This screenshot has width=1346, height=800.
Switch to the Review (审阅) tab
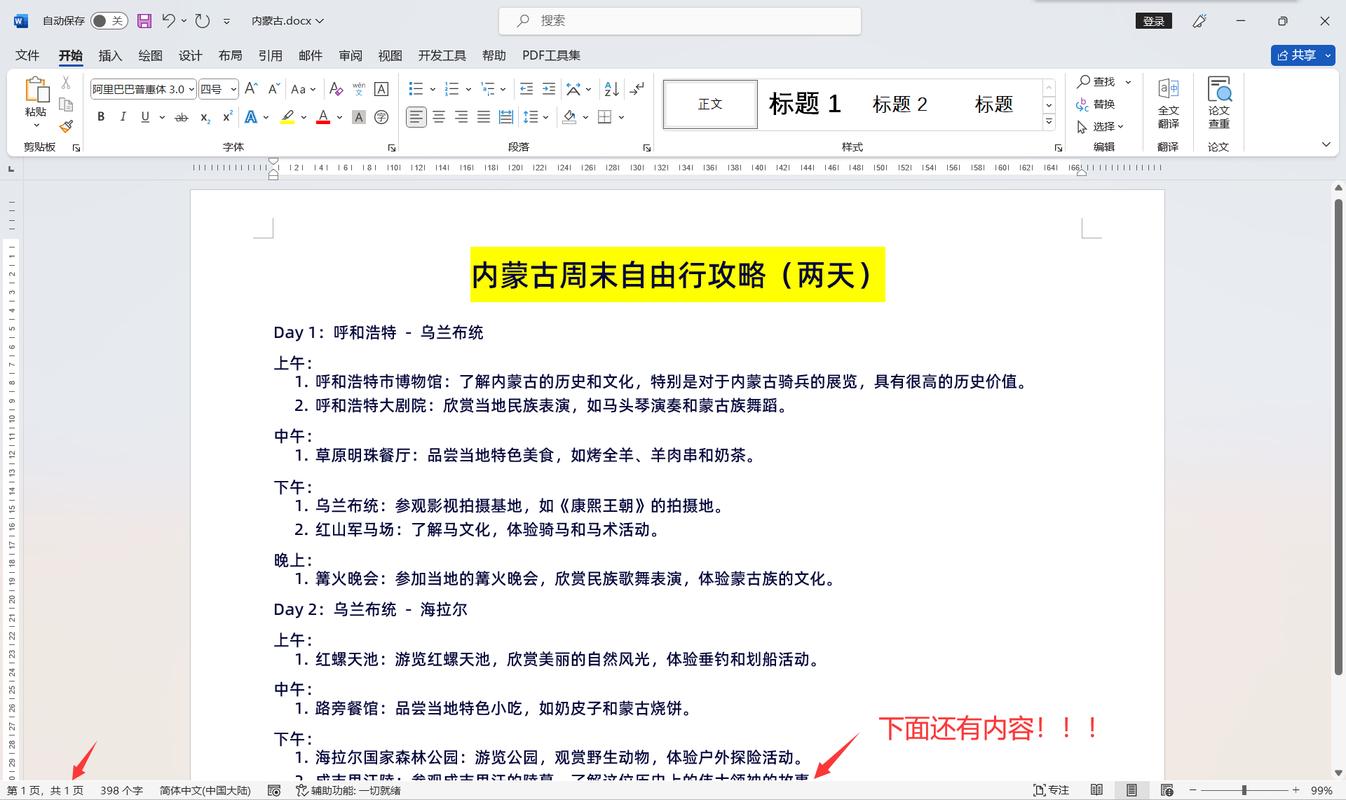point(350,55)
